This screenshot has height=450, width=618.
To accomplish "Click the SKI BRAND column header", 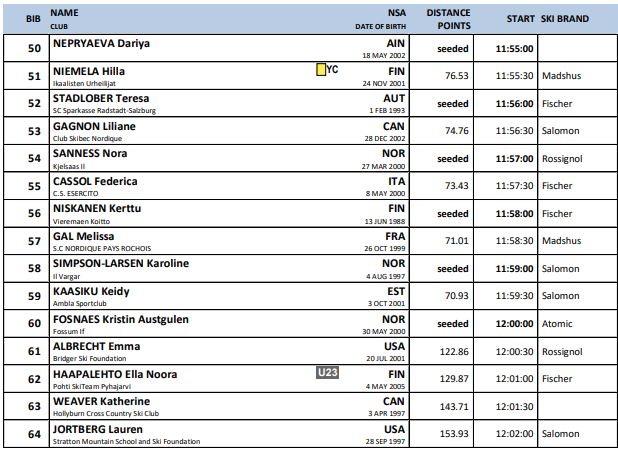I will [565, 19].
